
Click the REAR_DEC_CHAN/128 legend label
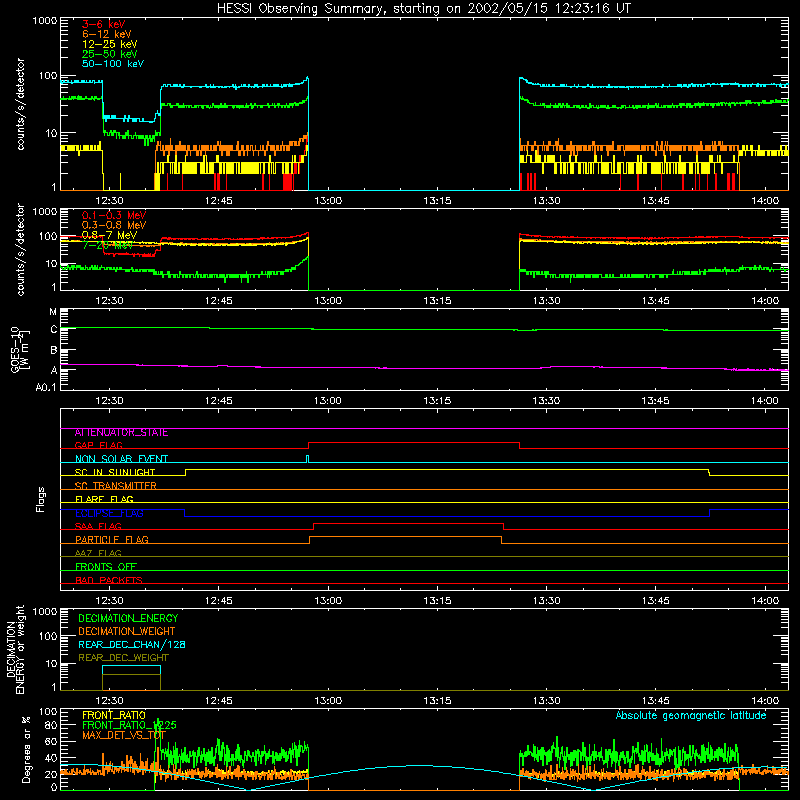[x=132, y=645]
